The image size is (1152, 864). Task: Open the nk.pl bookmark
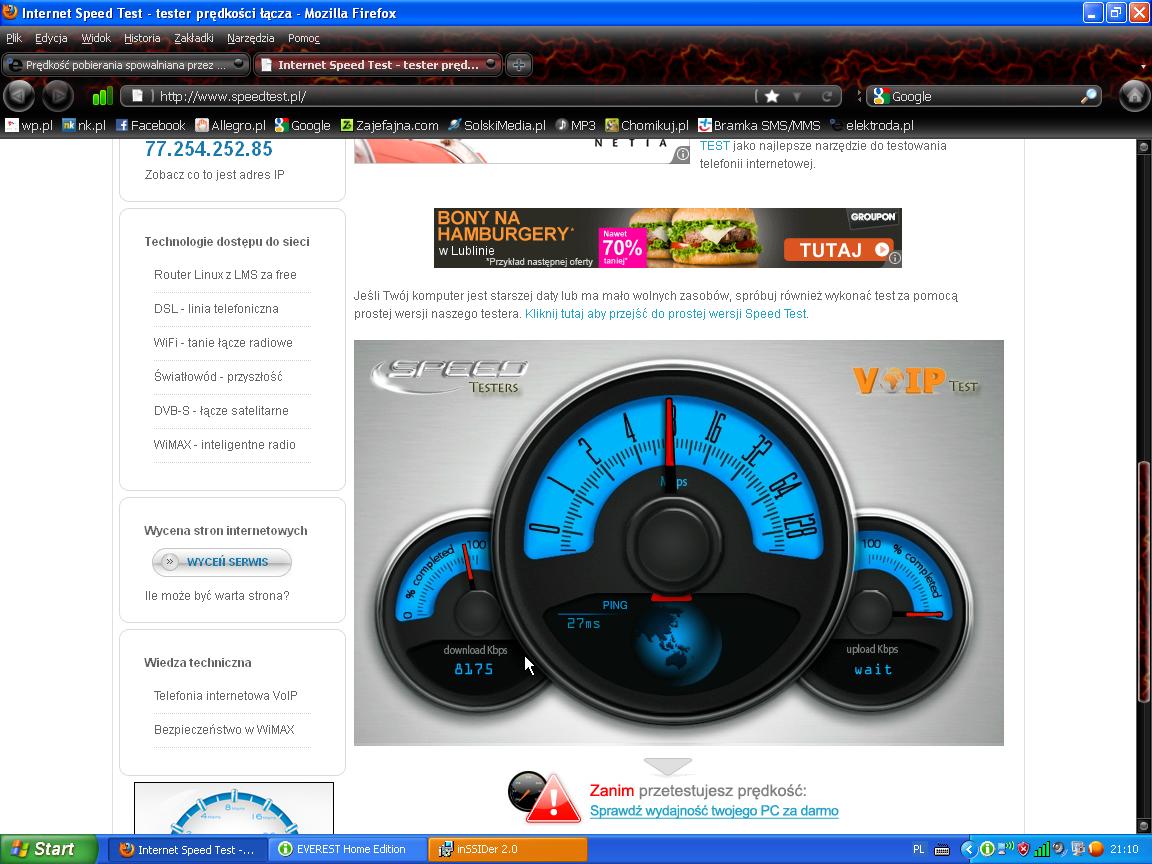(84, 126)
